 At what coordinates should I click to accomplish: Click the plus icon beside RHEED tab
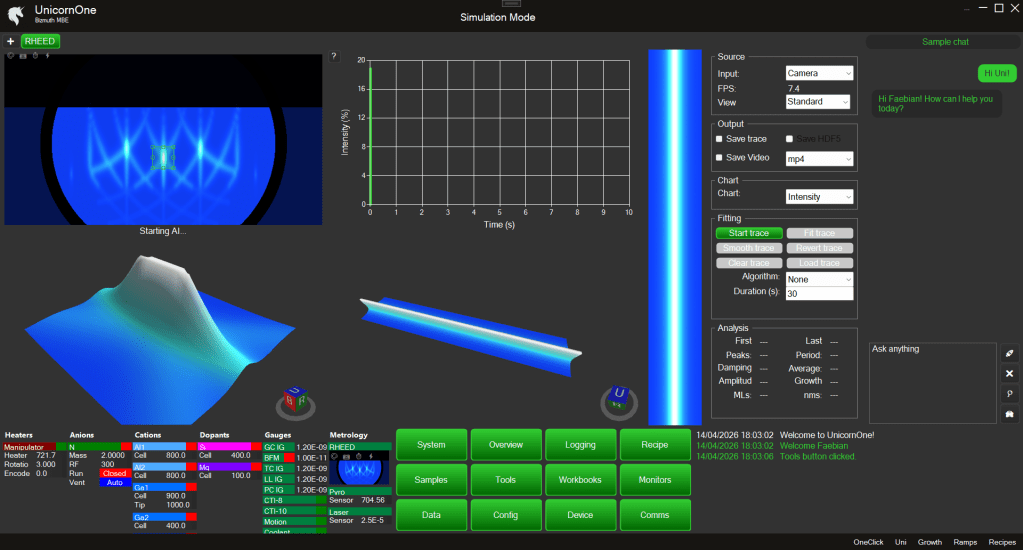pos(10,41)
